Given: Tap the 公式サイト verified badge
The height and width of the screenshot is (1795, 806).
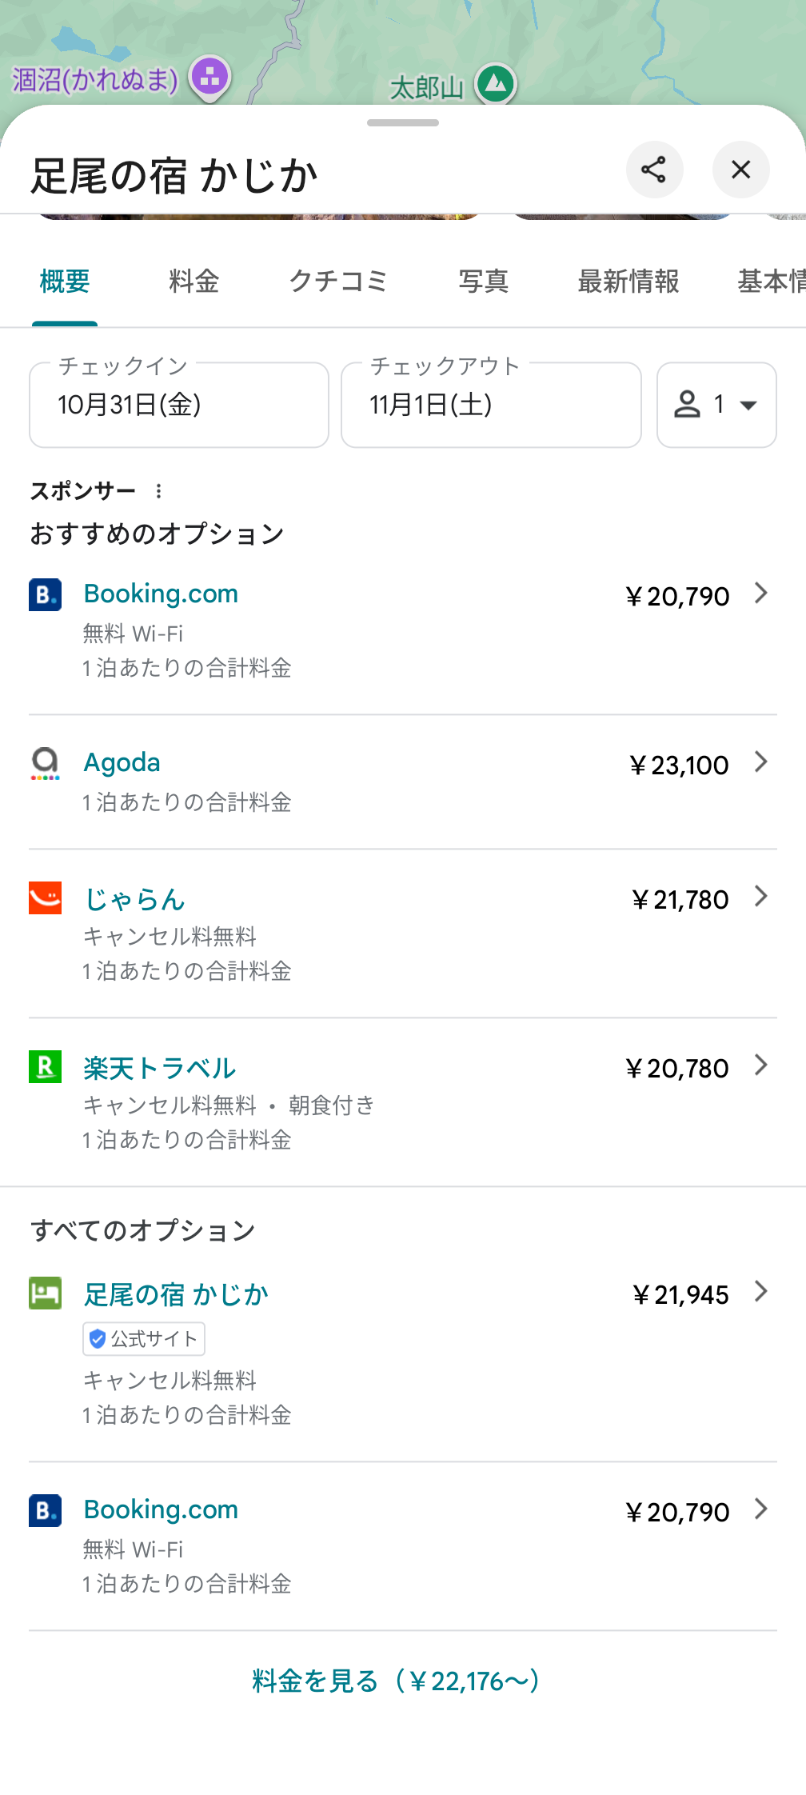Looking at the screenshot, I should [144, 1339].
